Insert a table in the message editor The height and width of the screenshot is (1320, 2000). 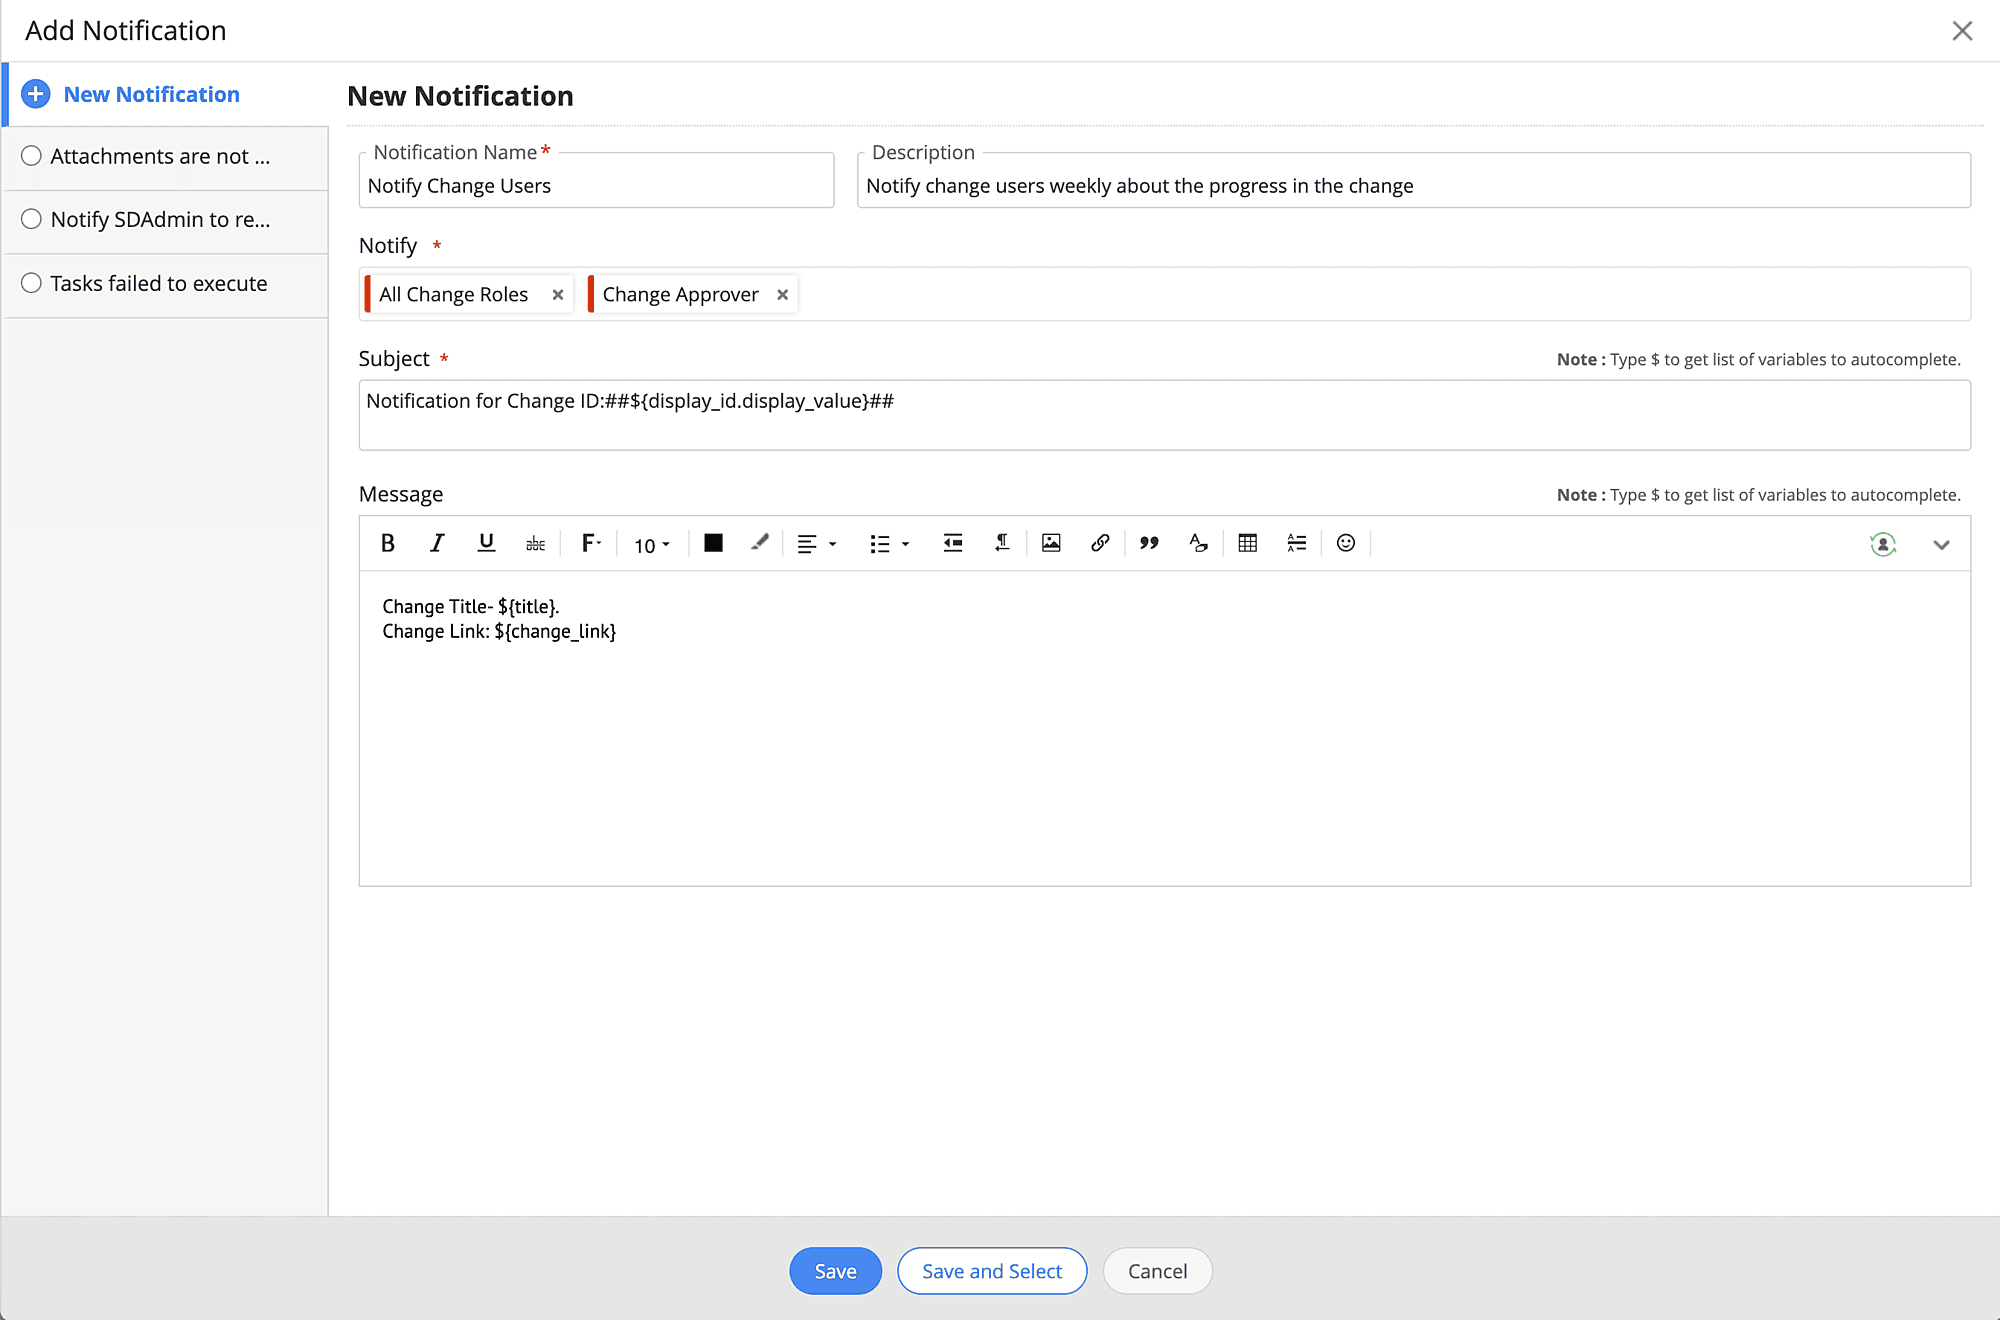click(1247, 543)
